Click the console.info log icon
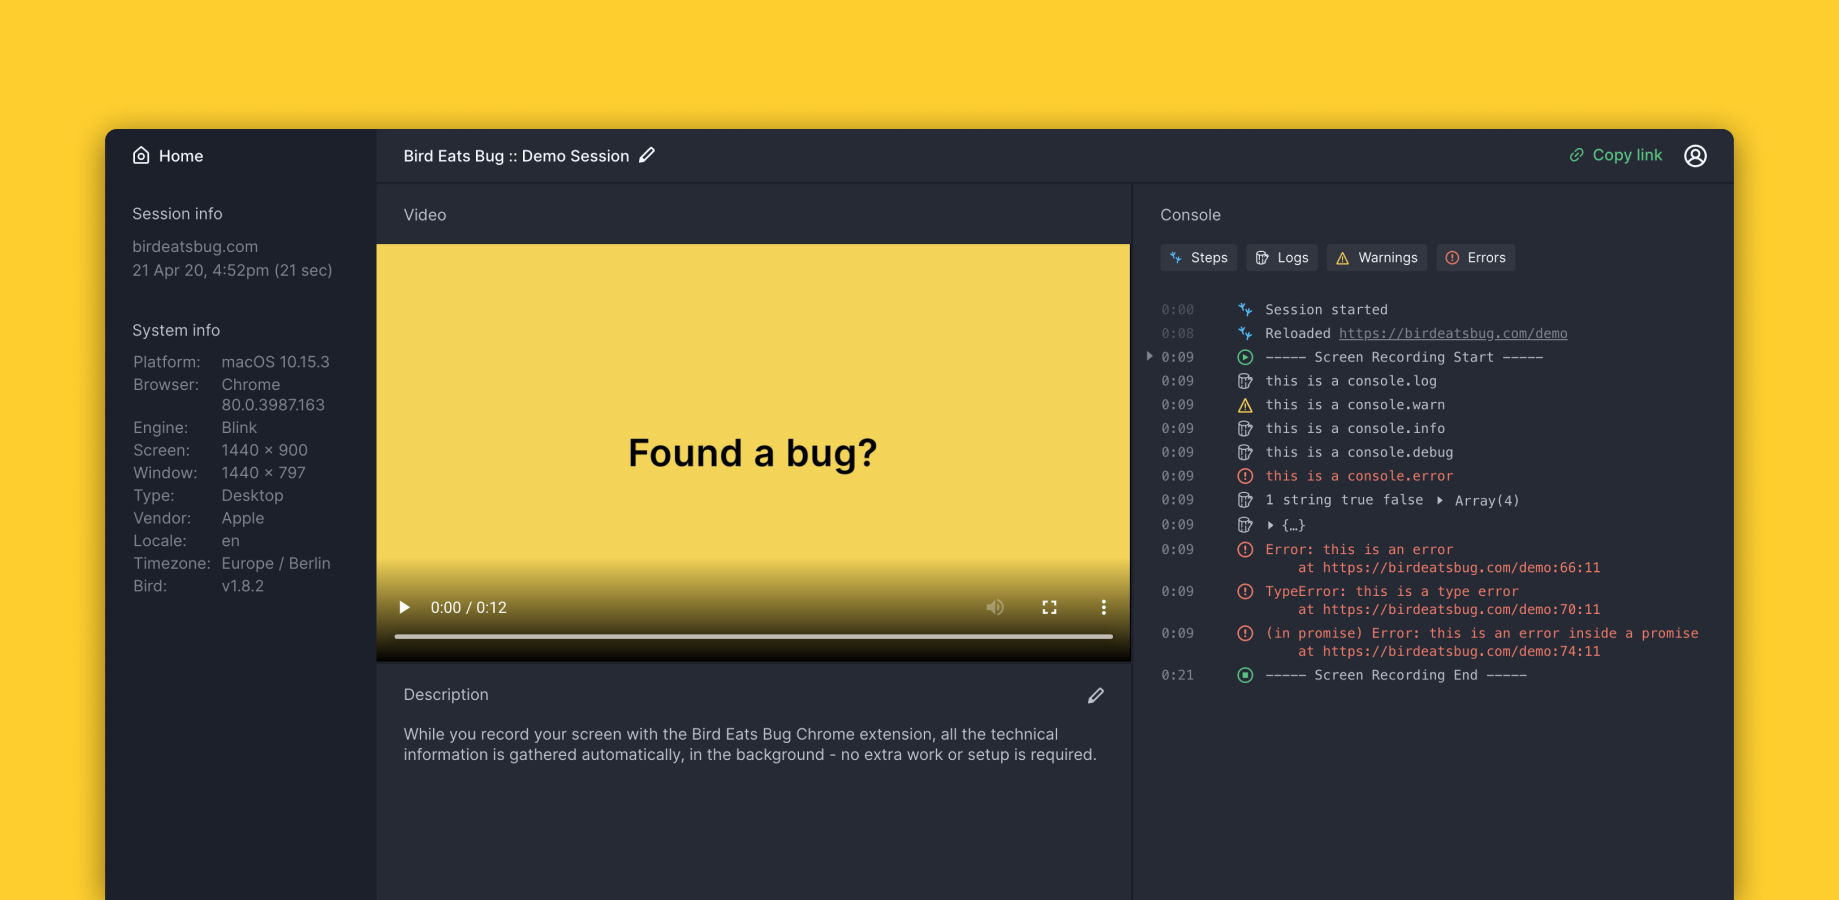 tap(1245, 429)
